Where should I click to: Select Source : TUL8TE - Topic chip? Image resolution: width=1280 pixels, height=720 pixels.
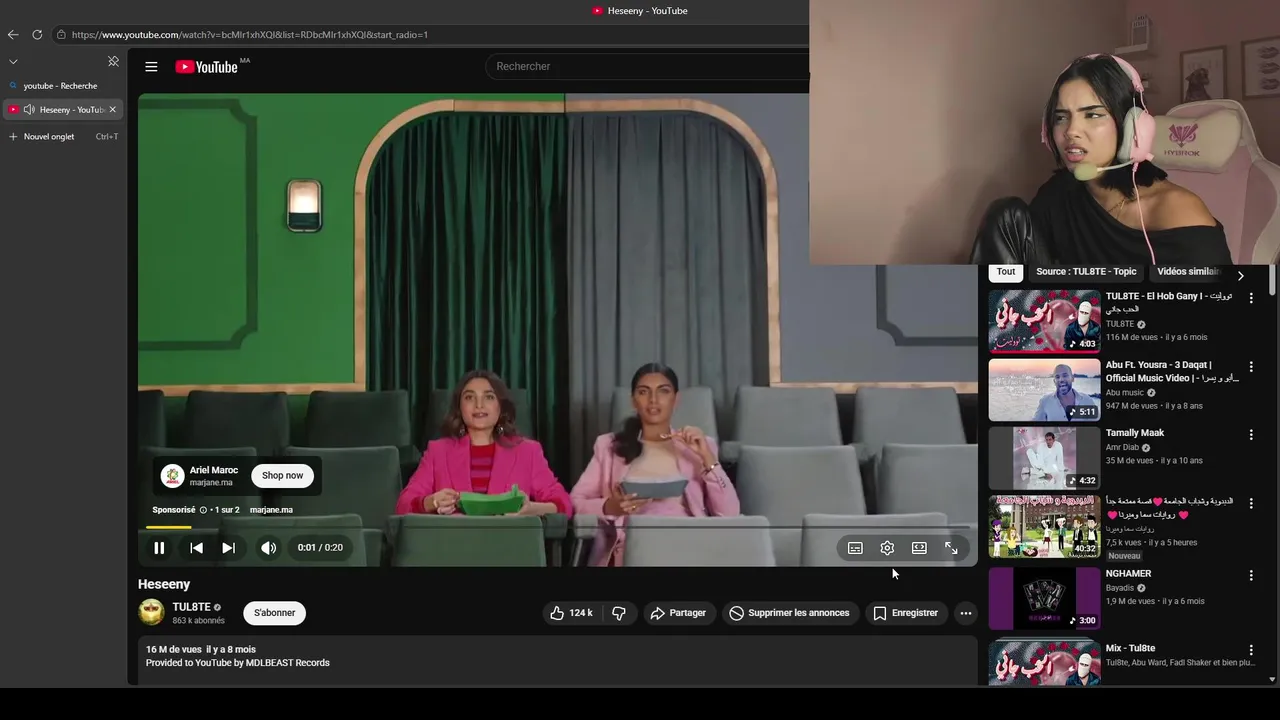click(1086, 272)
